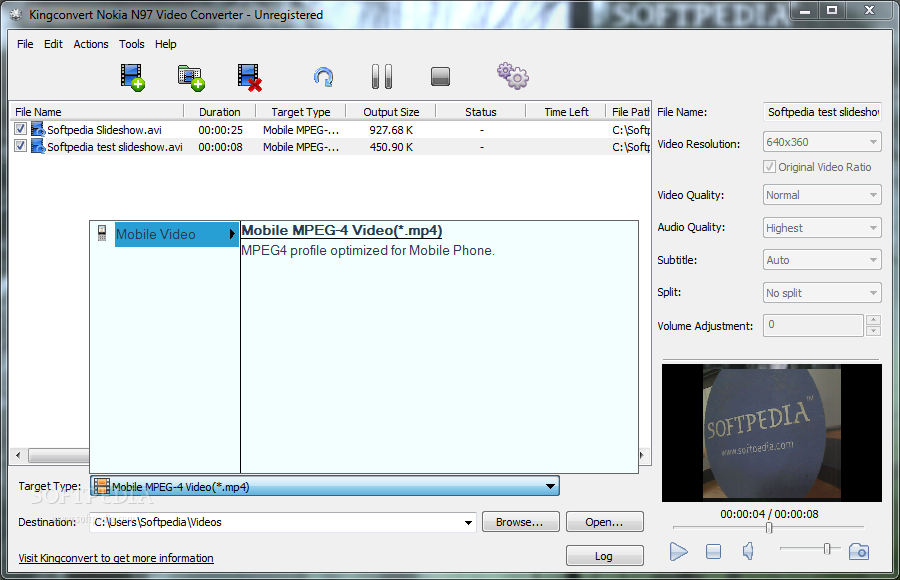The height and width of the screenshot is (580, 900).
Task: Click the Softpedia test slideshow.avi file icon
Action: [x=38, y=146]
